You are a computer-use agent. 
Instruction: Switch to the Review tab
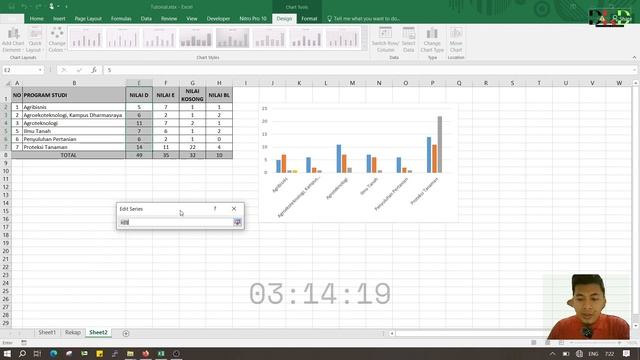[x=169, y=19]
